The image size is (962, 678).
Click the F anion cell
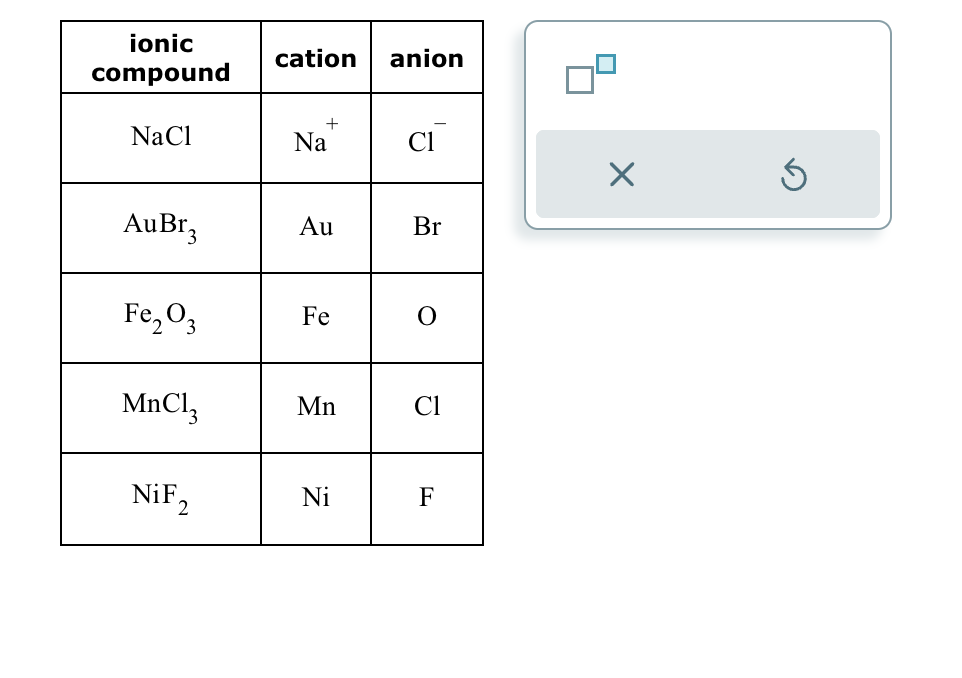[x=427, y=497]
